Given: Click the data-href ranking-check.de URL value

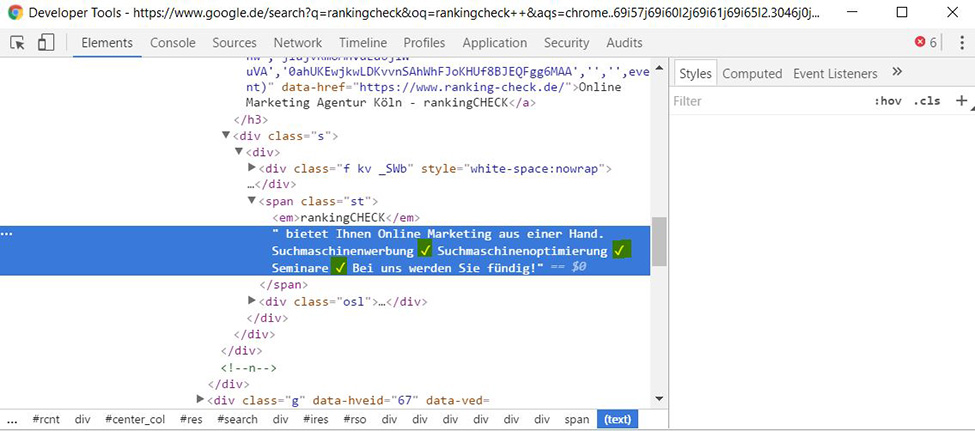Looking at the screenshot, I should pyautogui.click(x=460, y=87).
